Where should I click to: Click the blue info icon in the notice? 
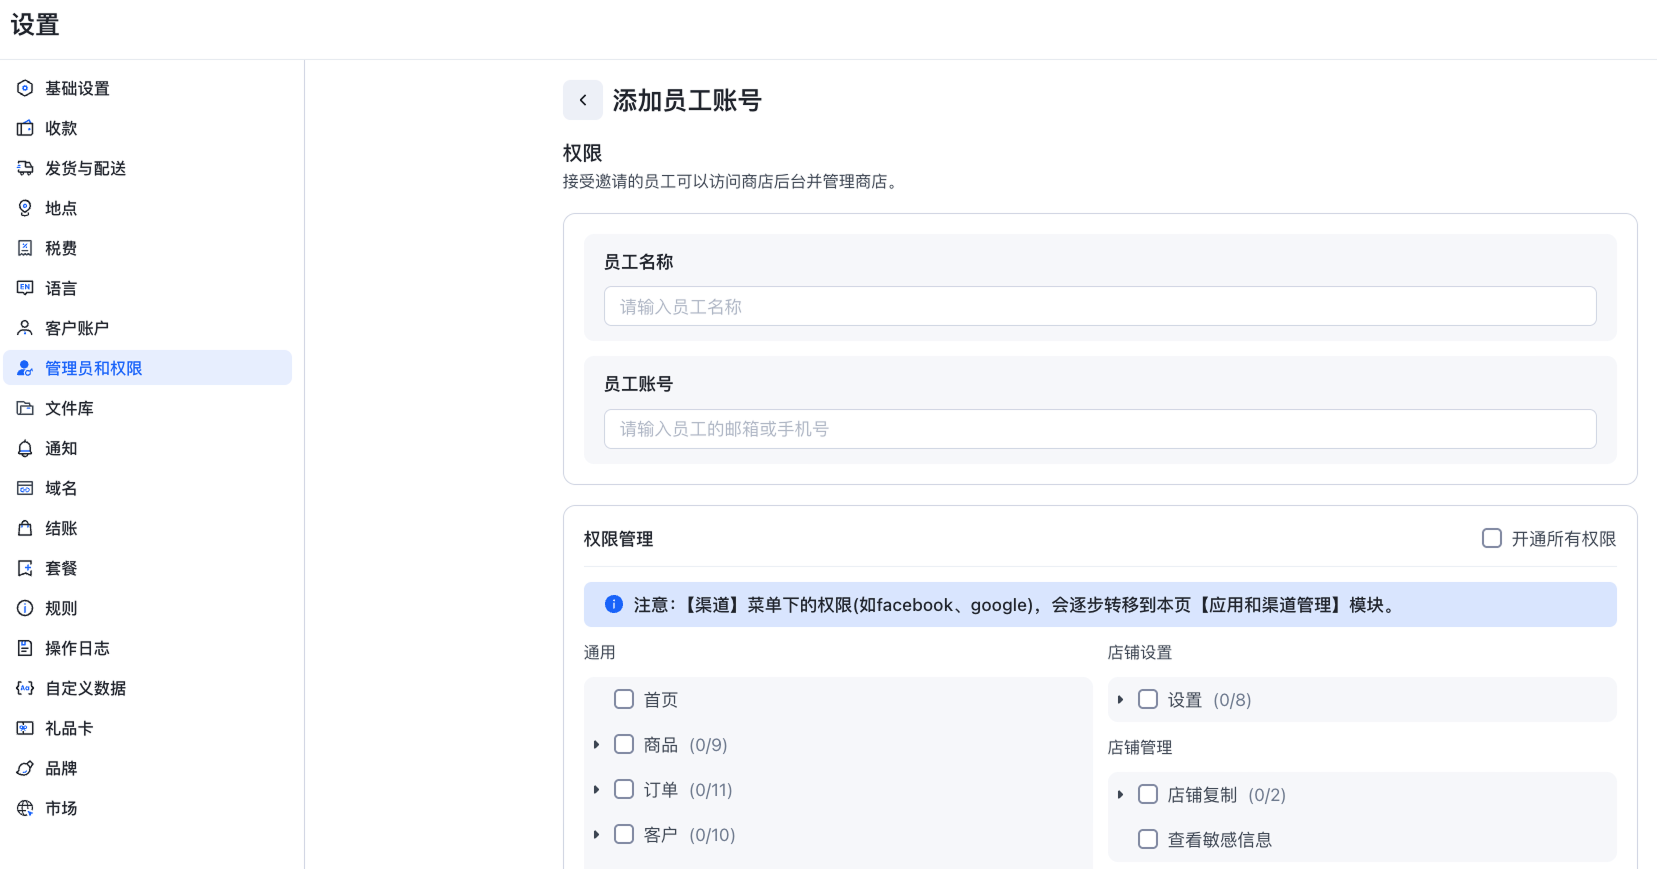(x=614, y=604)
